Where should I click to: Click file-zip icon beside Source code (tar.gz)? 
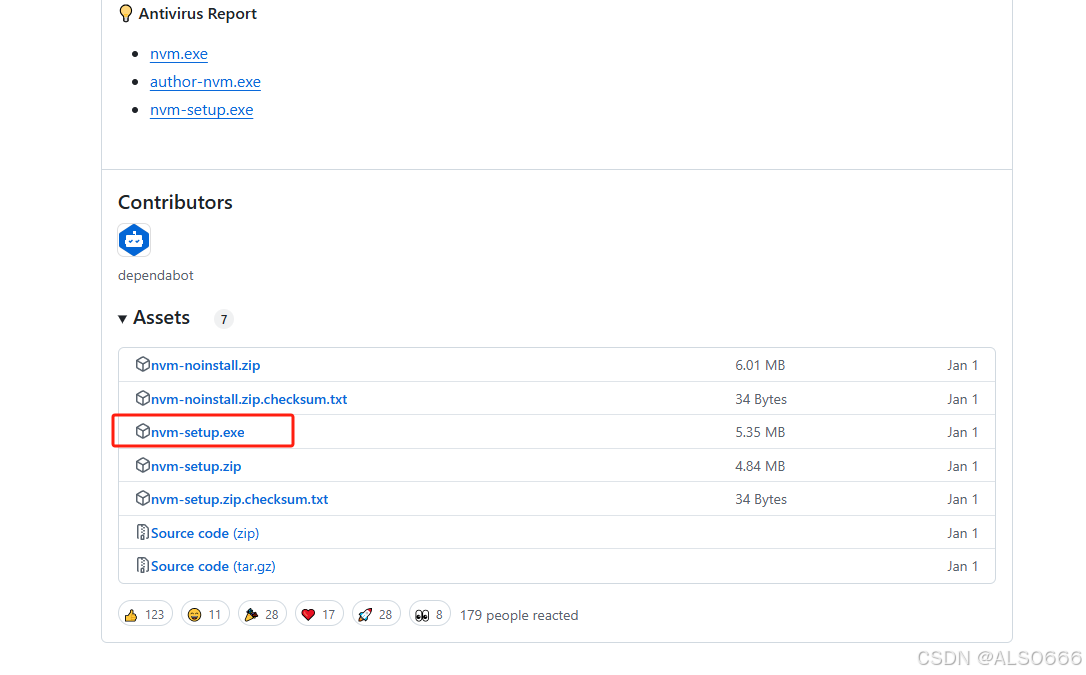[143, 566]
